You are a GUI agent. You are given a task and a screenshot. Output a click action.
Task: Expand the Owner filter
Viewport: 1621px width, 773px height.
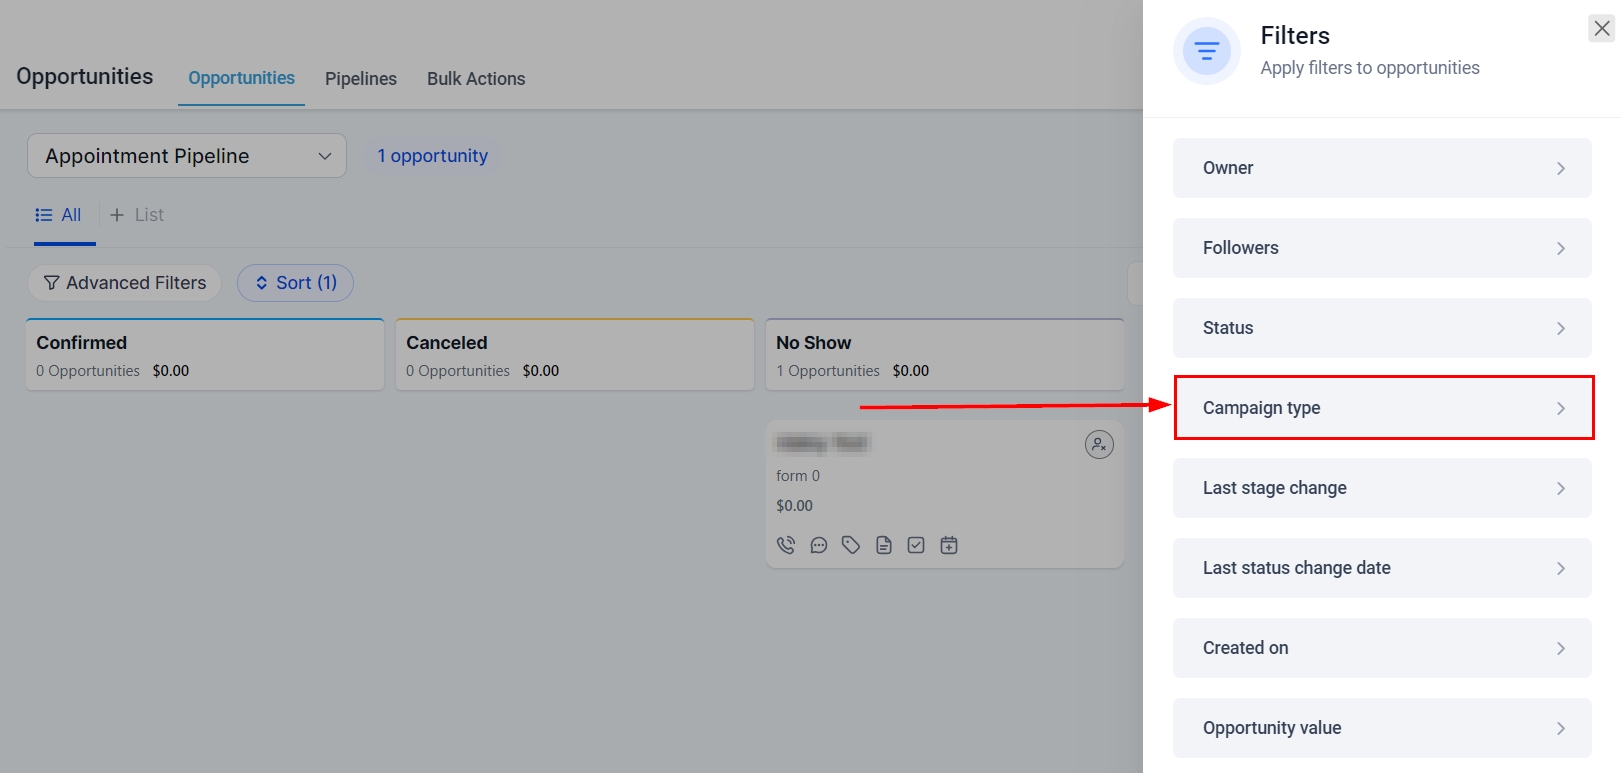(1382, 168)
